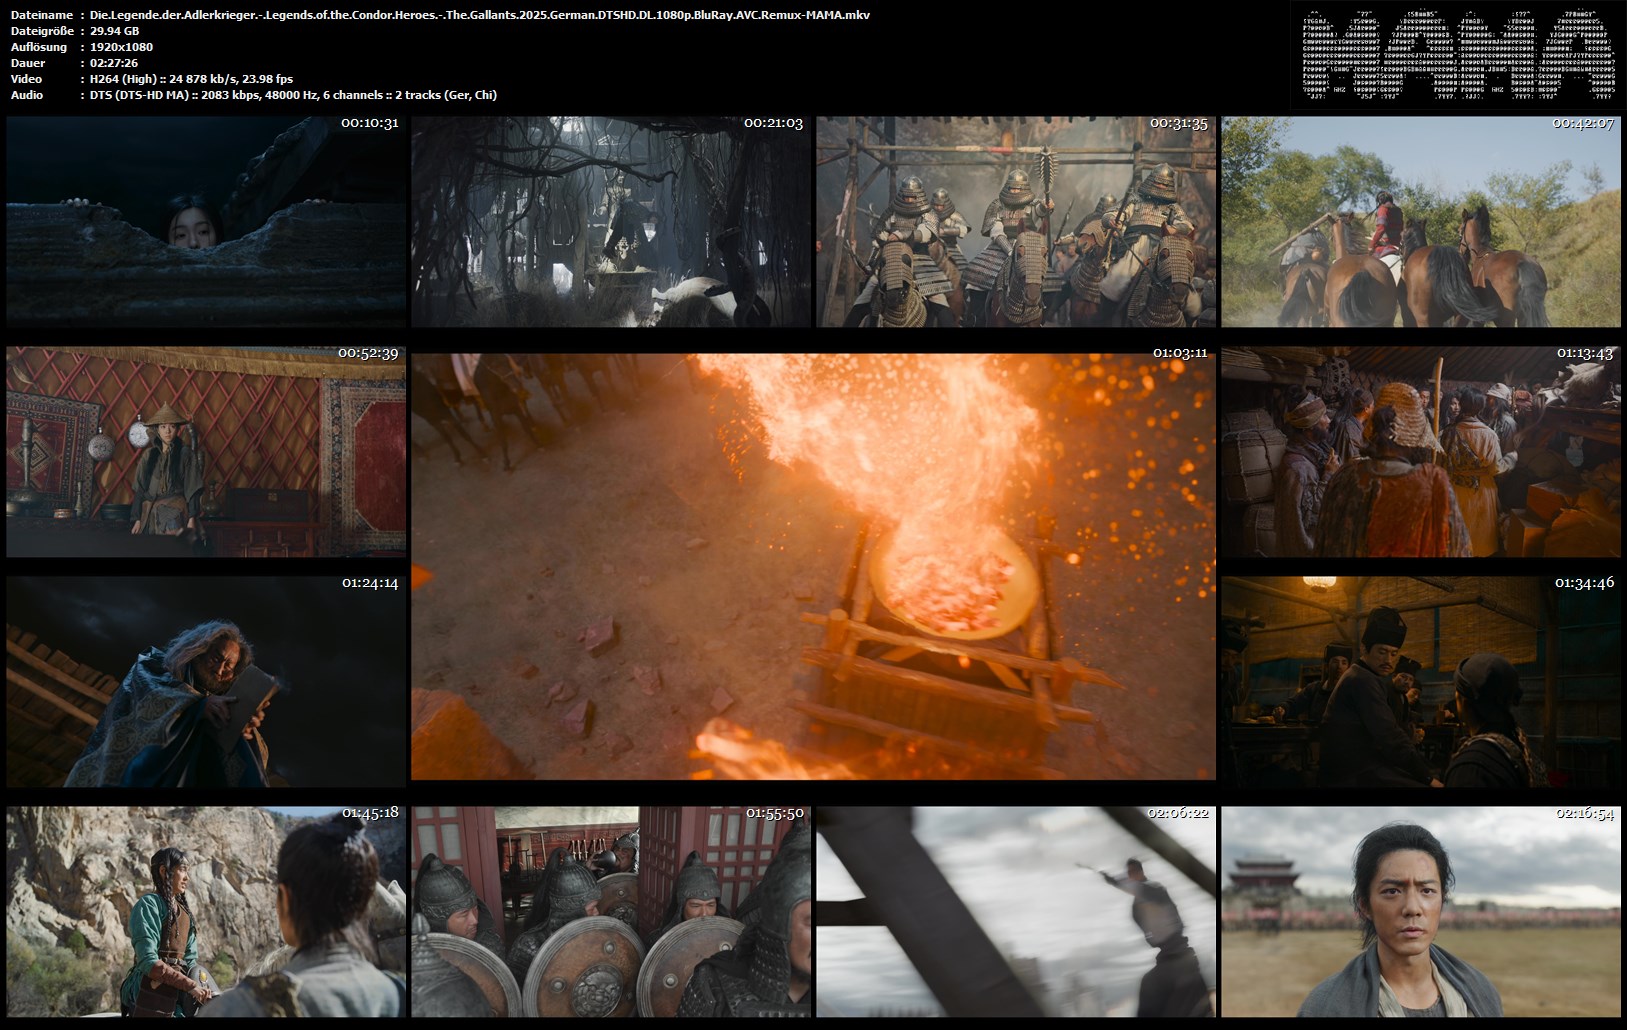Viewport: 1627px width, 1030px height.
Task: Open the tavern scene thumbnail at 01:34:46
Action: (x=1421, y=681)
